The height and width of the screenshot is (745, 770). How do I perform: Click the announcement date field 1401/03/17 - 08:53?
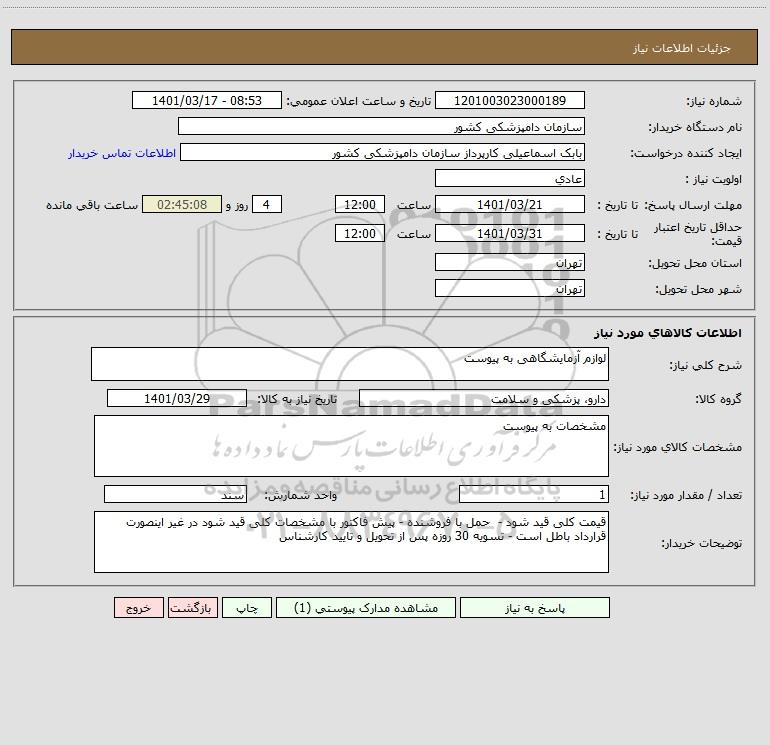[x=207, y=100]
